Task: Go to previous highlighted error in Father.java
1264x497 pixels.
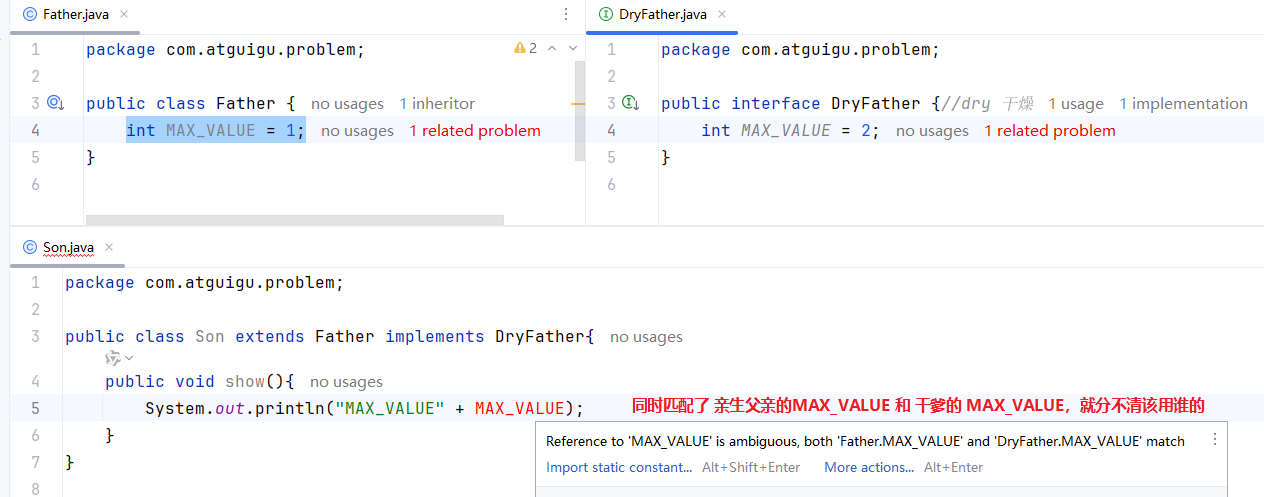Action: coord(552,48)
